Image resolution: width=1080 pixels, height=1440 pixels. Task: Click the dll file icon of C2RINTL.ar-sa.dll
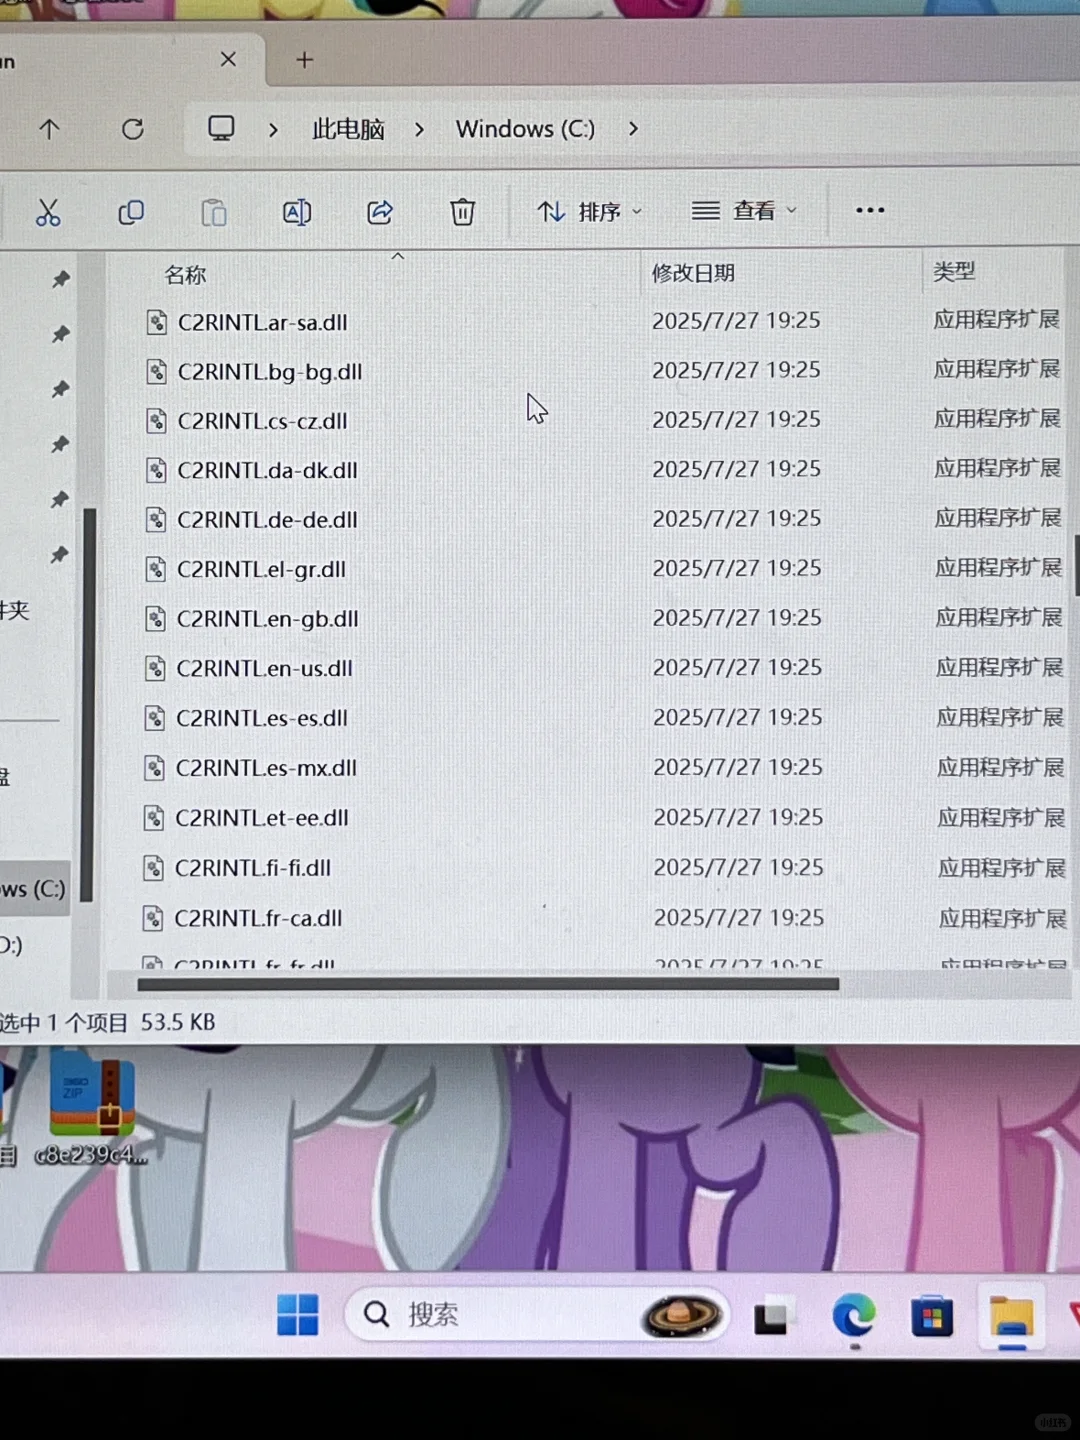tap(156, 322)
